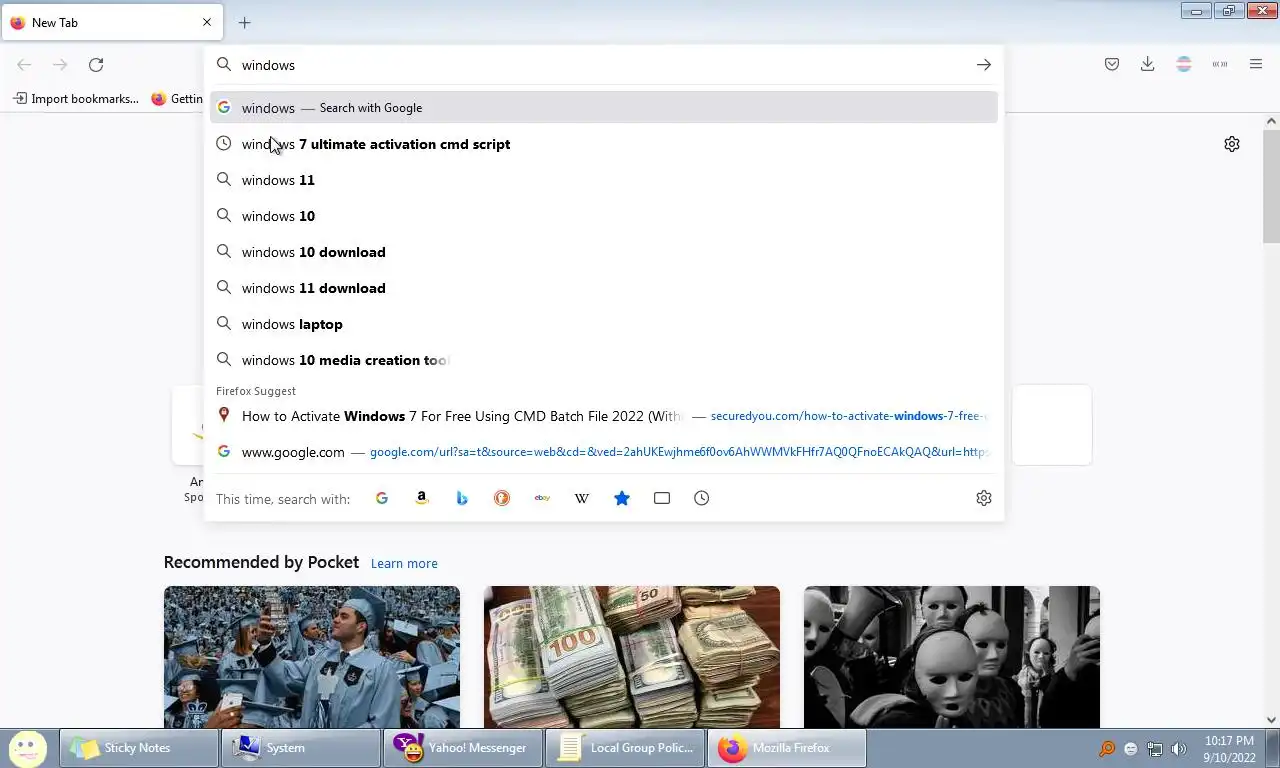
Task: Open search settings gear in dropdown
Action: [x=984, y=498]
